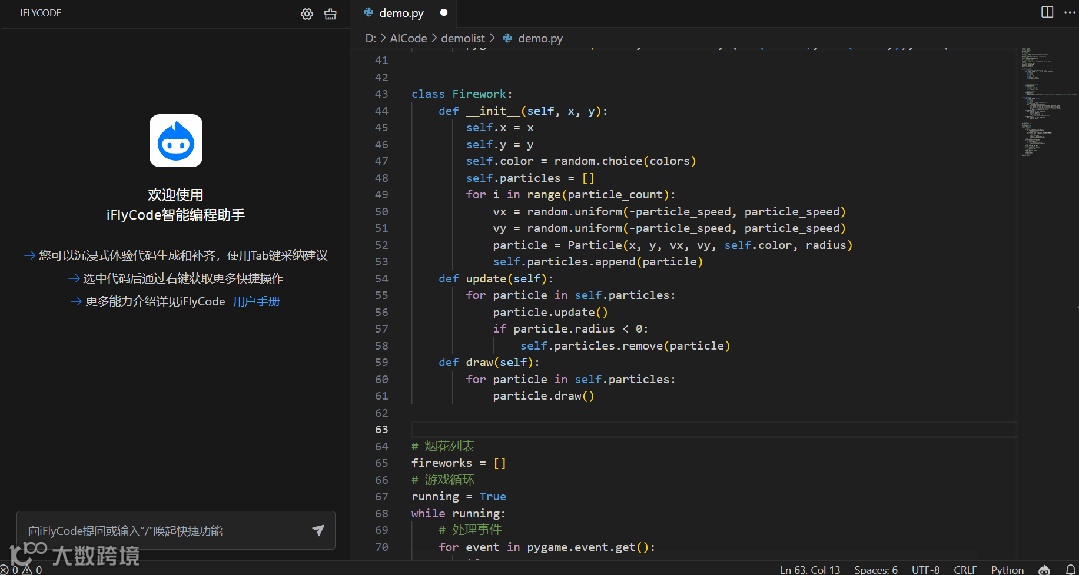Viewport: 1079px width, 575px height.
Task: Switch to the demo.py editor tab
Action: [400, 13]
